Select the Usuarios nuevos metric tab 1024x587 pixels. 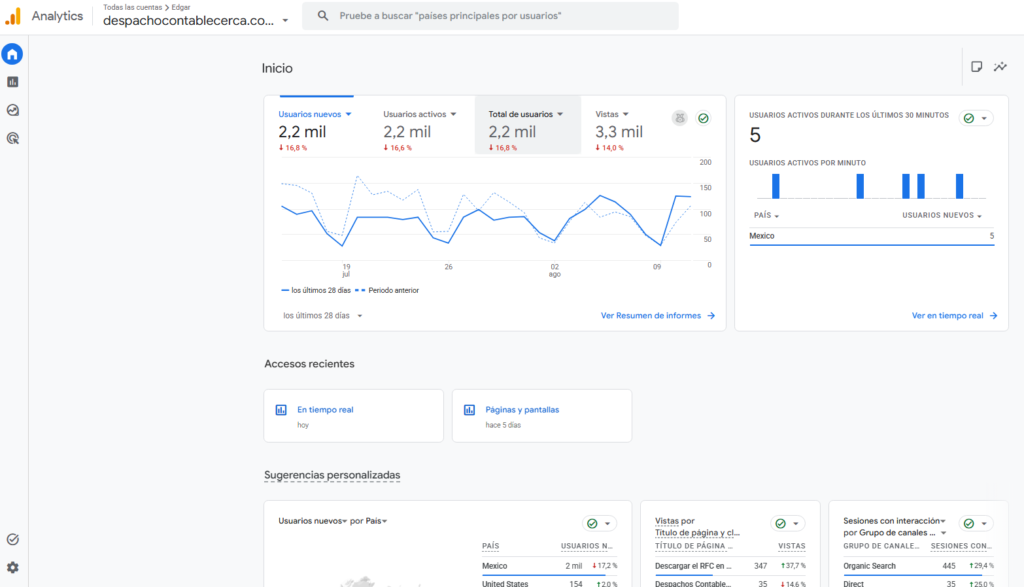click(316, 125)
